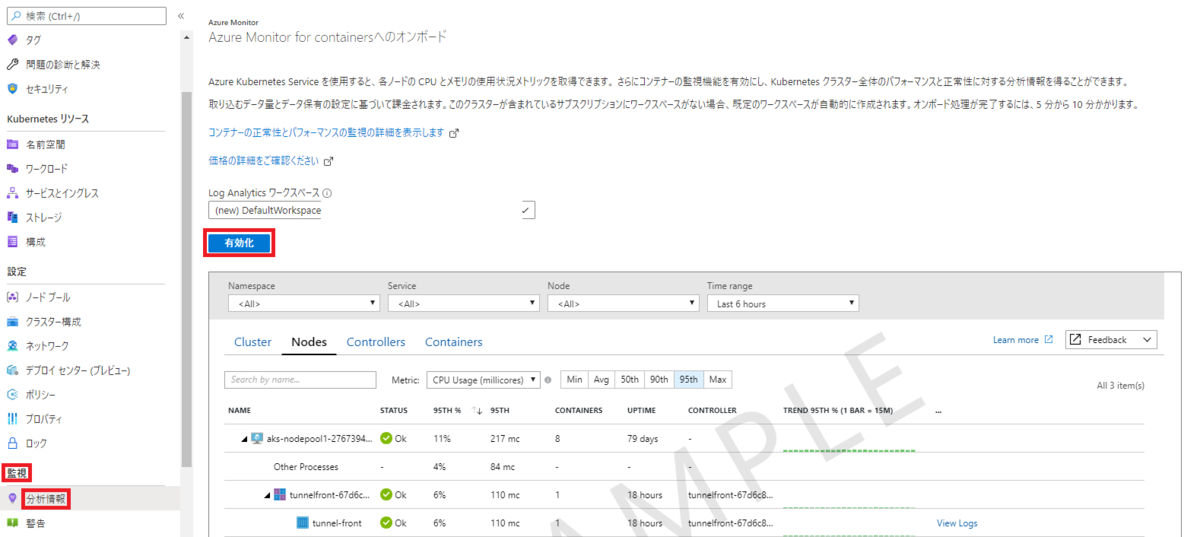Image resolution: width=1200 pixels, height=537 pixels.
Task: Collapse the tunnelfront-67d6c tree row
Action: point(267,495)
